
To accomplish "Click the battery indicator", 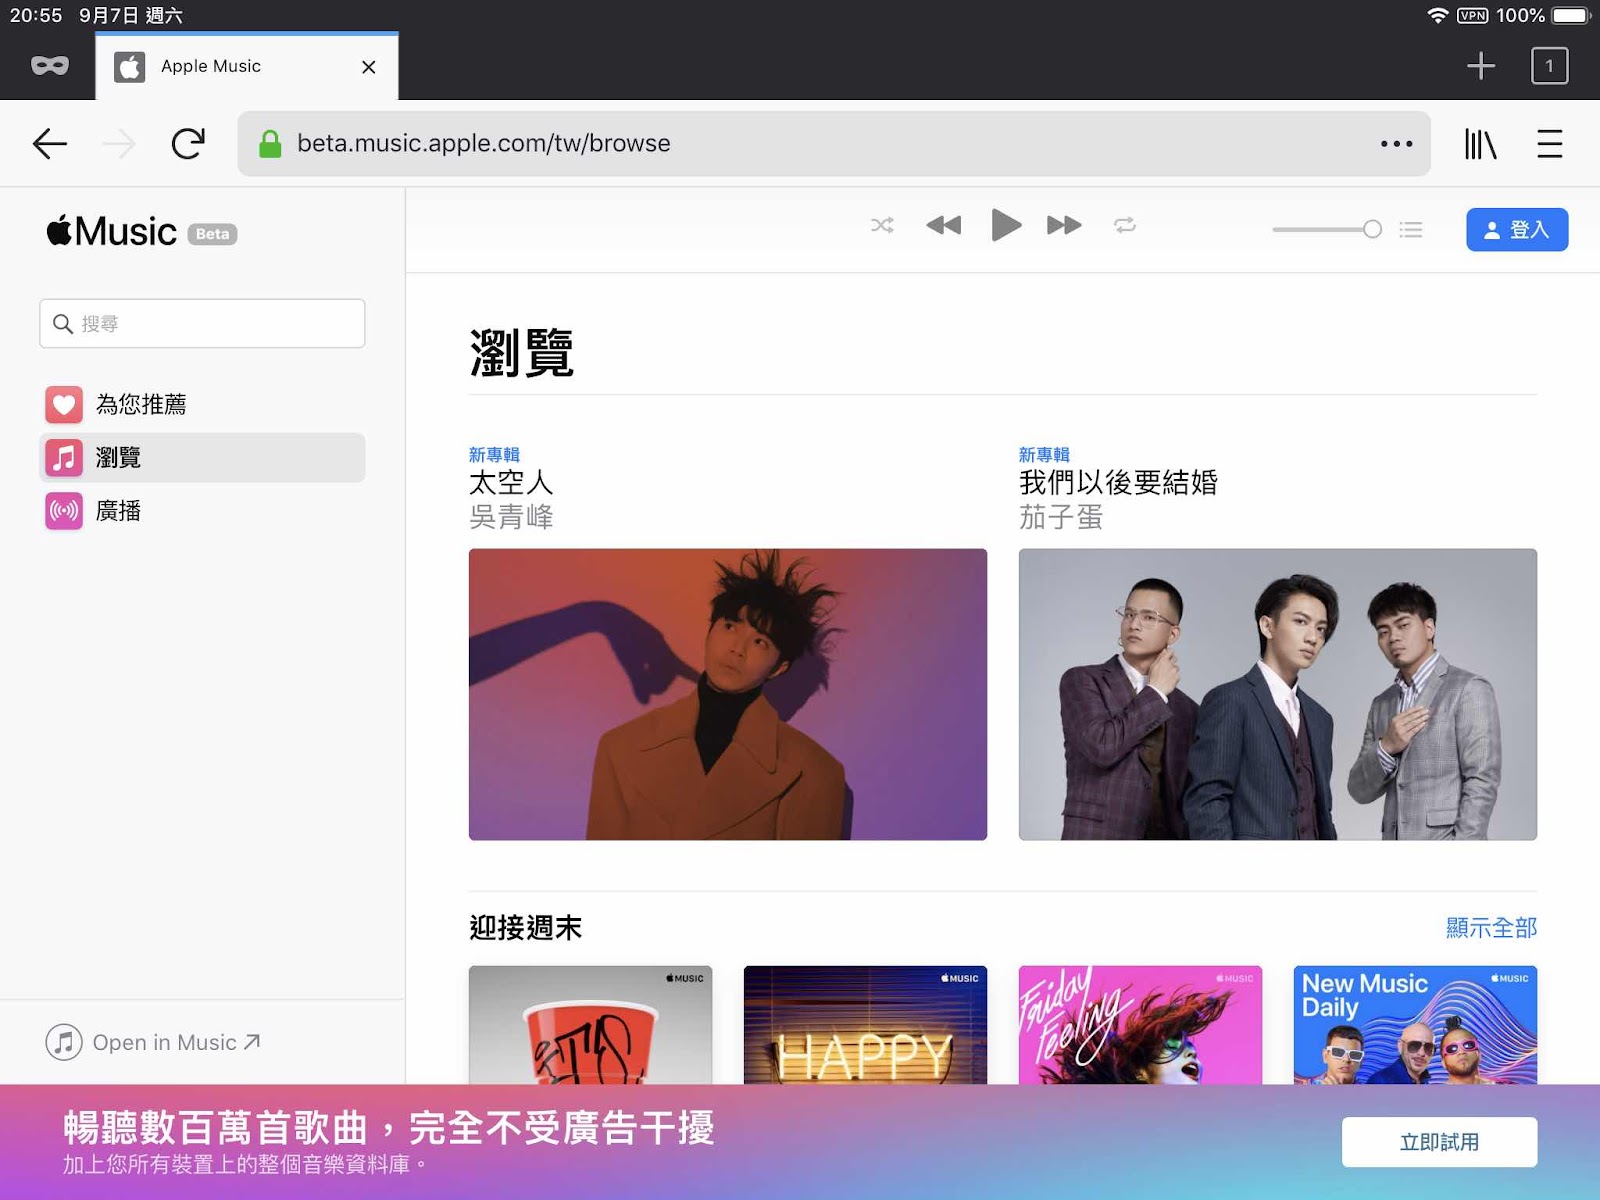I will click(1571, 16).
